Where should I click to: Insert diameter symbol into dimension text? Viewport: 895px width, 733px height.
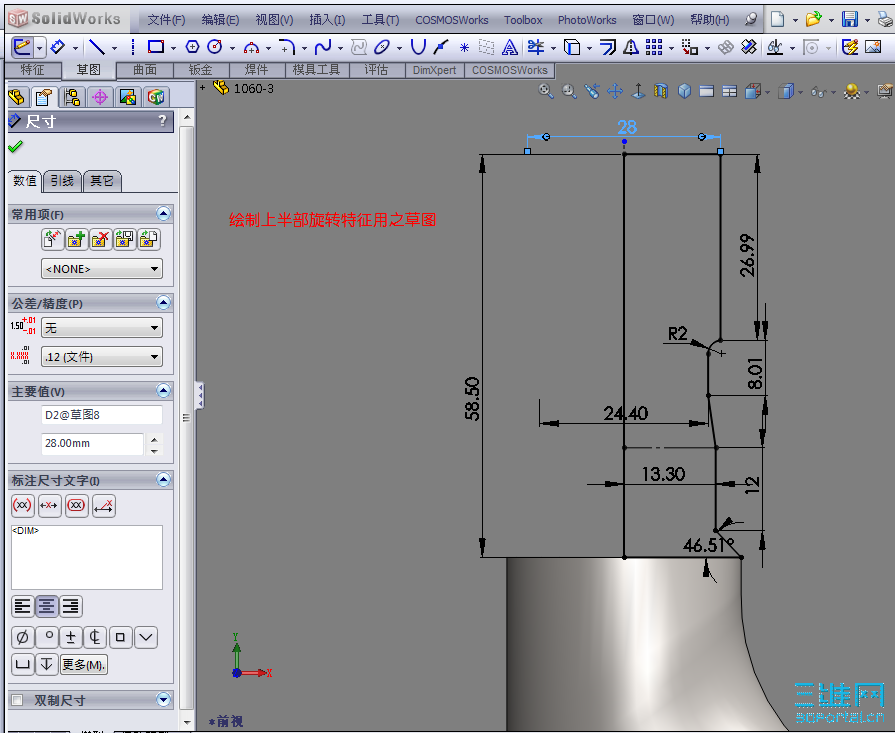tap(22, 637)
